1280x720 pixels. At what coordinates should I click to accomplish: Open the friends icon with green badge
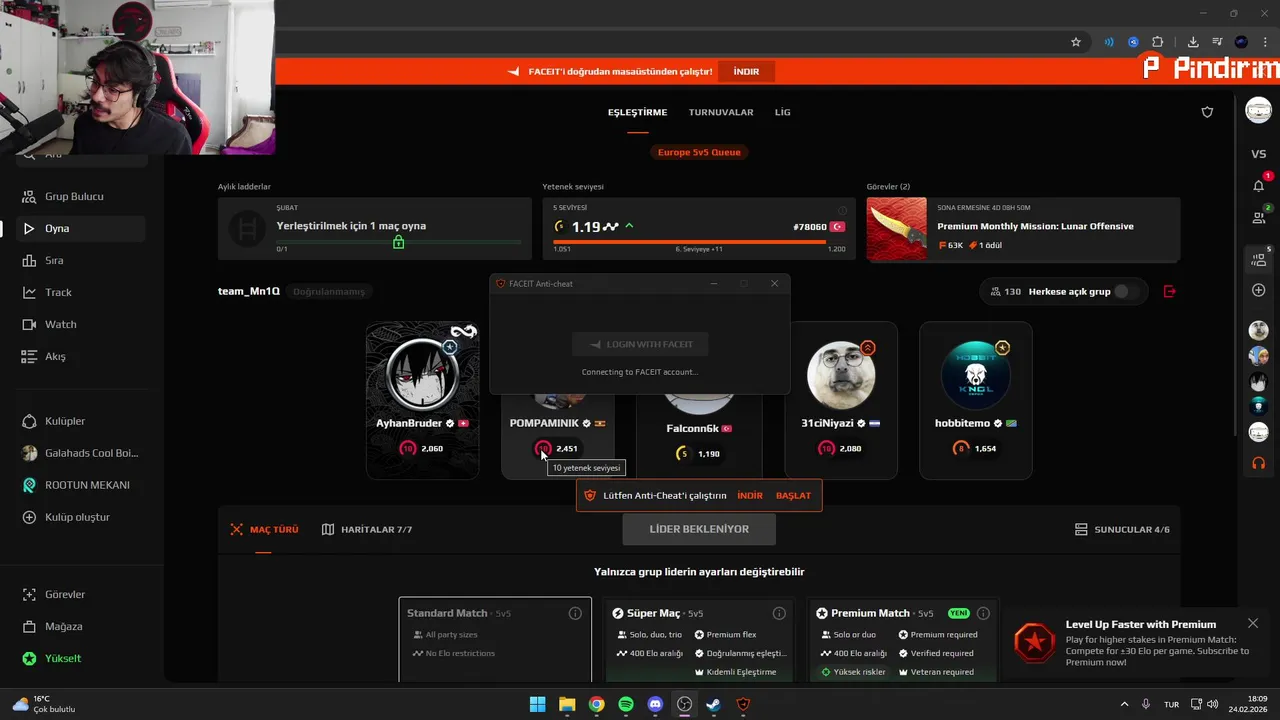click(1258, 217)
